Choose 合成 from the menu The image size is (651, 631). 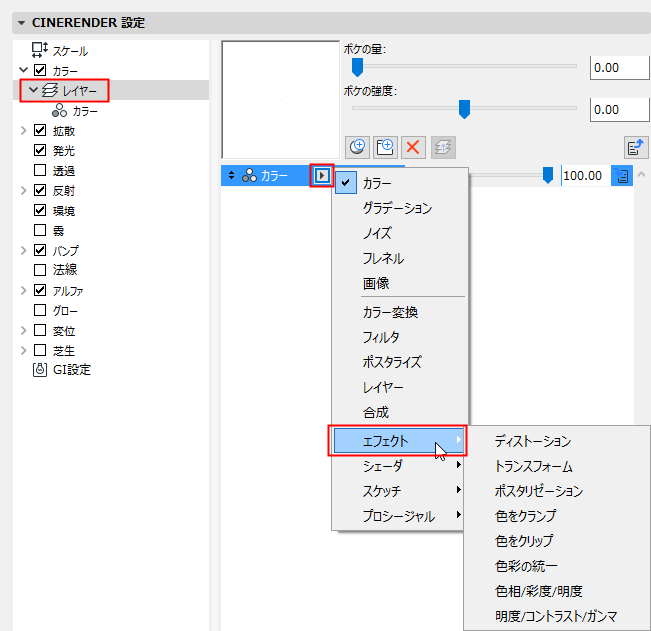coord(400,412)
